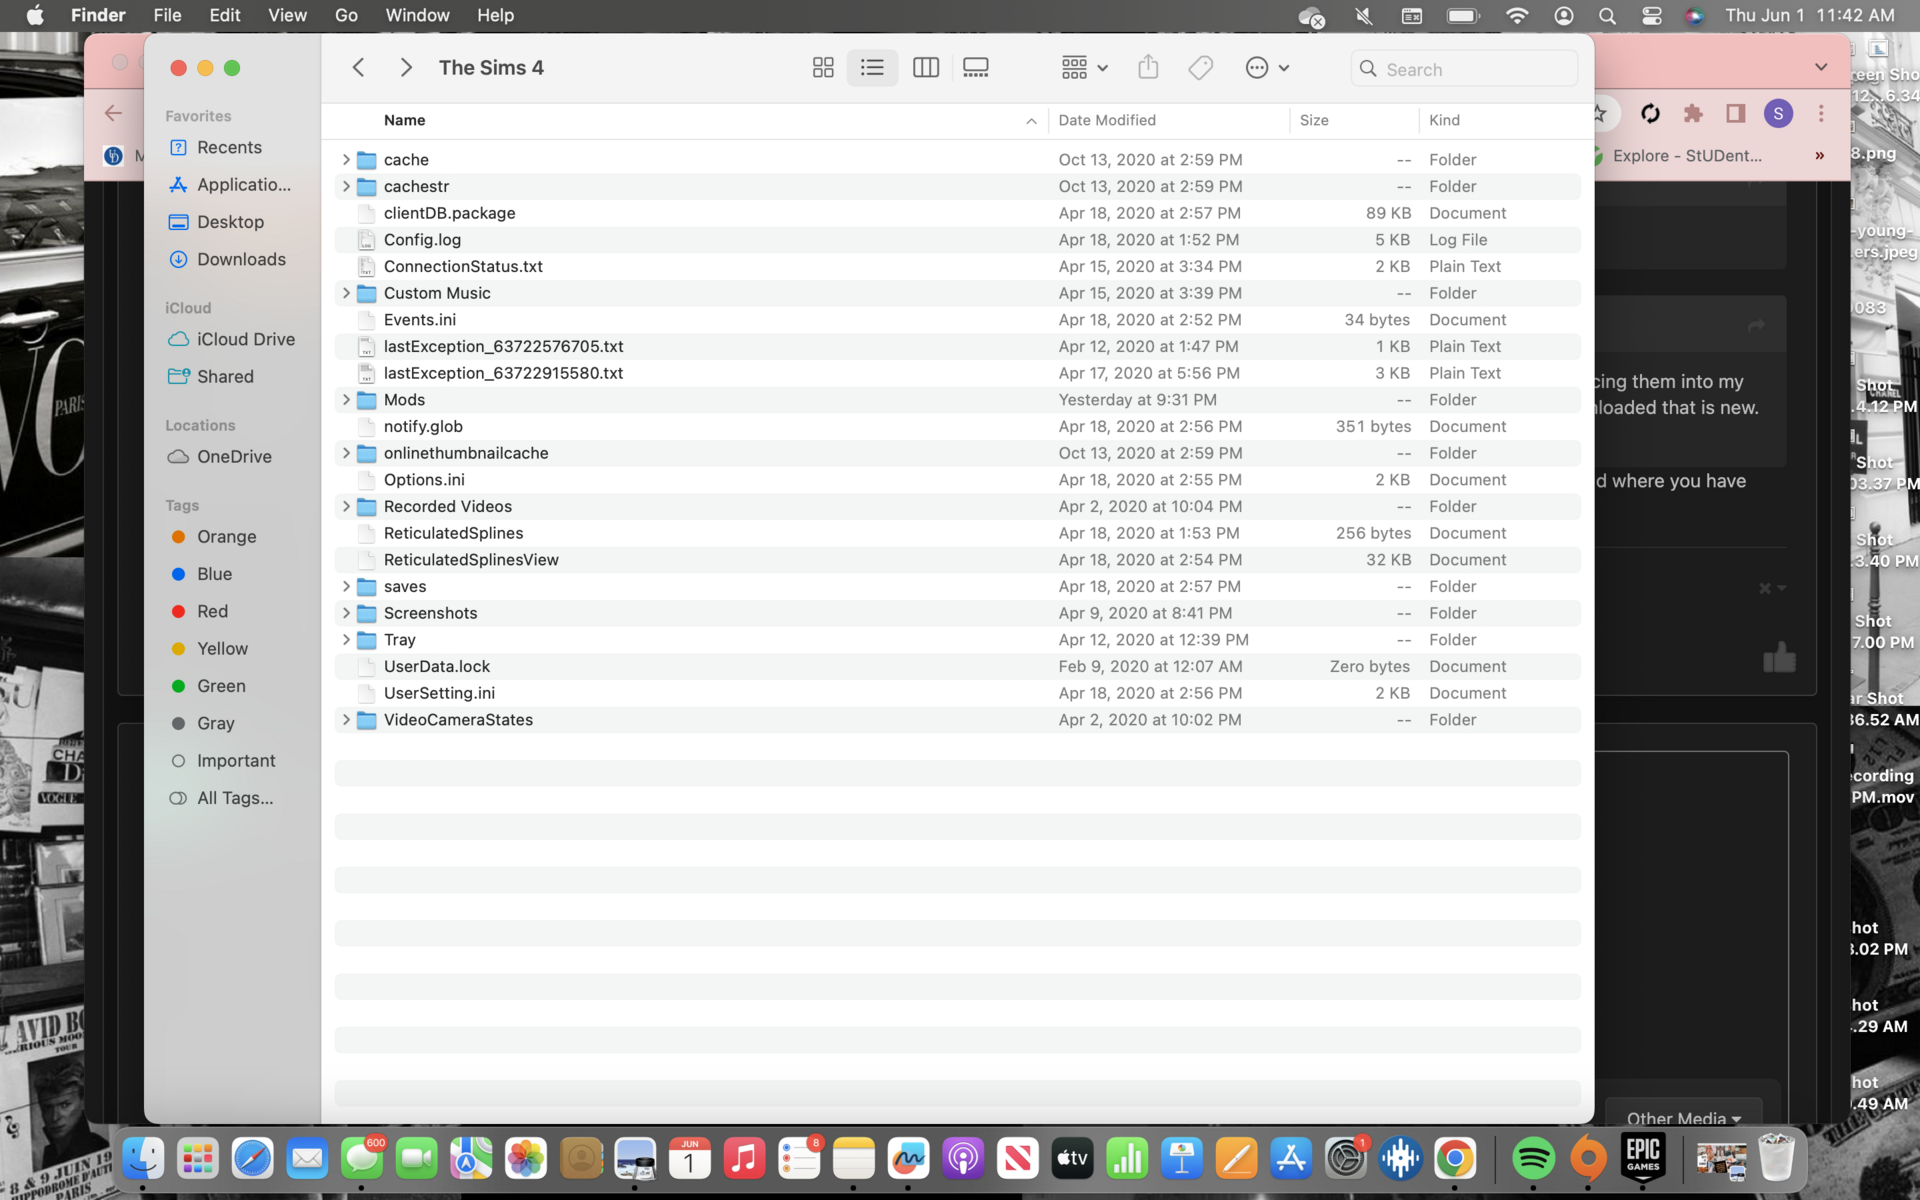Expand the Mods folder
The height and width of the screenshot is (1200, 1920).
tap(346, 400)
